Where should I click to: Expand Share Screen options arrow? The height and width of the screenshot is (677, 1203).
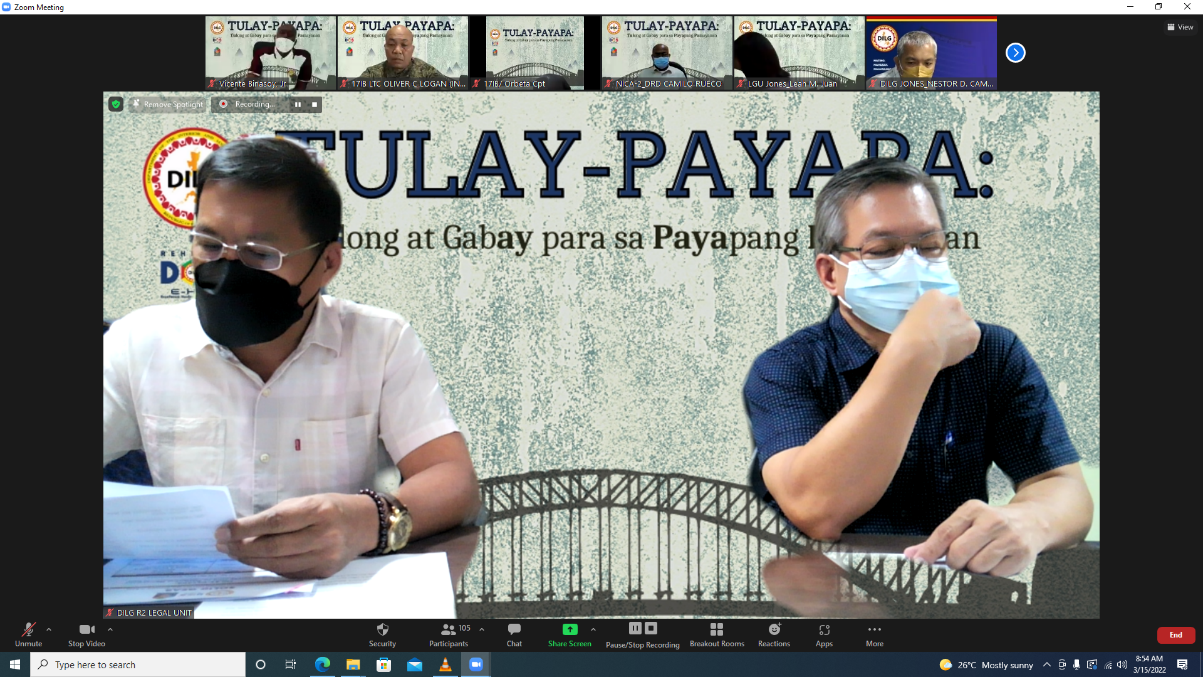(x=593, y=629)
